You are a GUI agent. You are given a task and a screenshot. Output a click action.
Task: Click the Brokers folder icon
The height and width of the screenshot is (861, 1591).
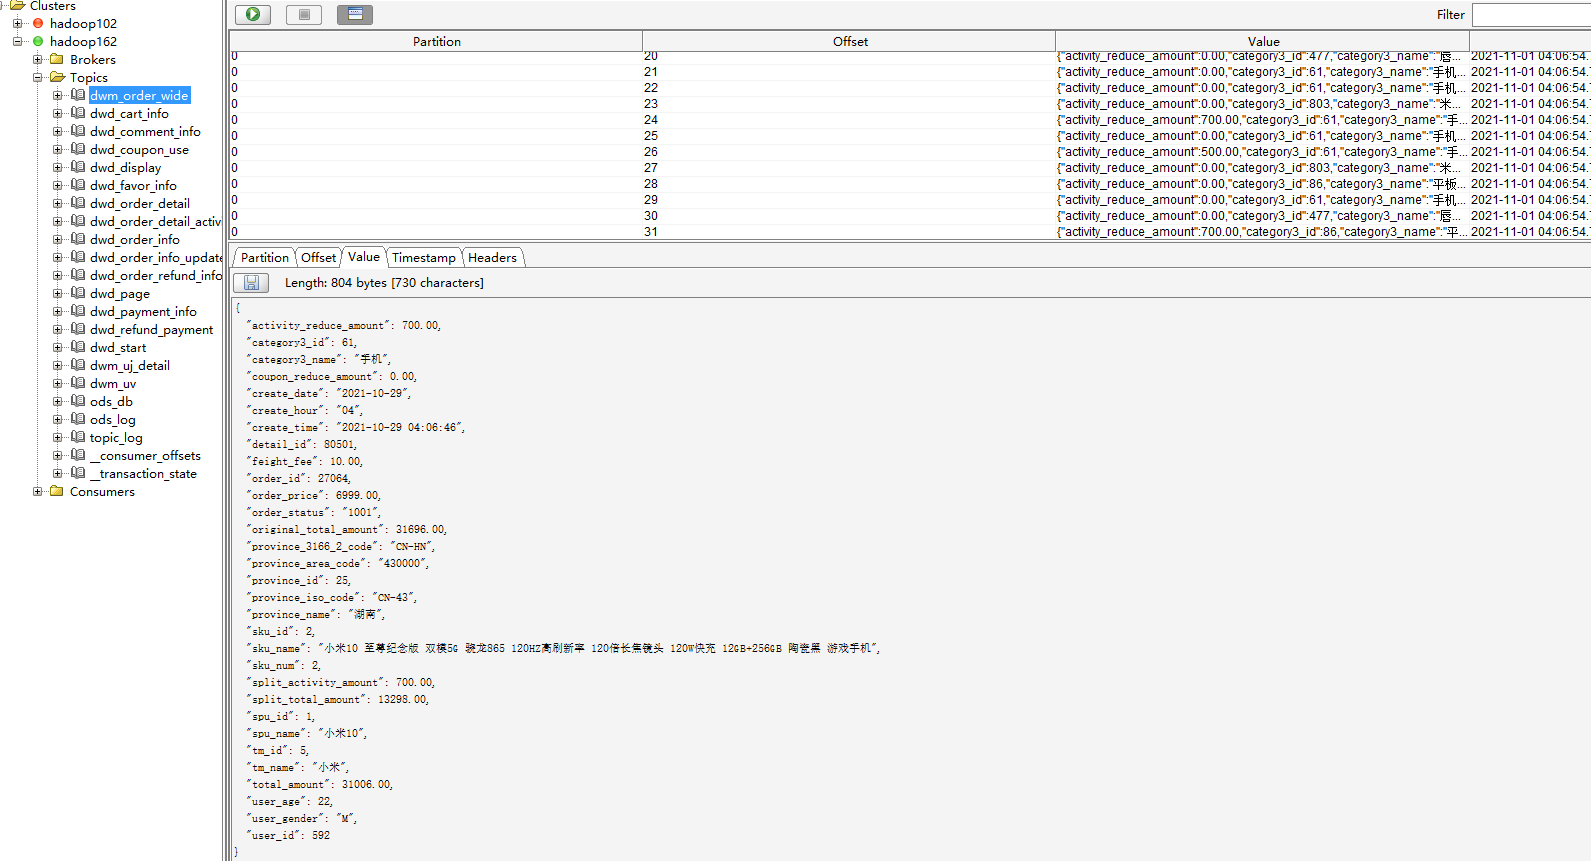(x=57, y=59)
